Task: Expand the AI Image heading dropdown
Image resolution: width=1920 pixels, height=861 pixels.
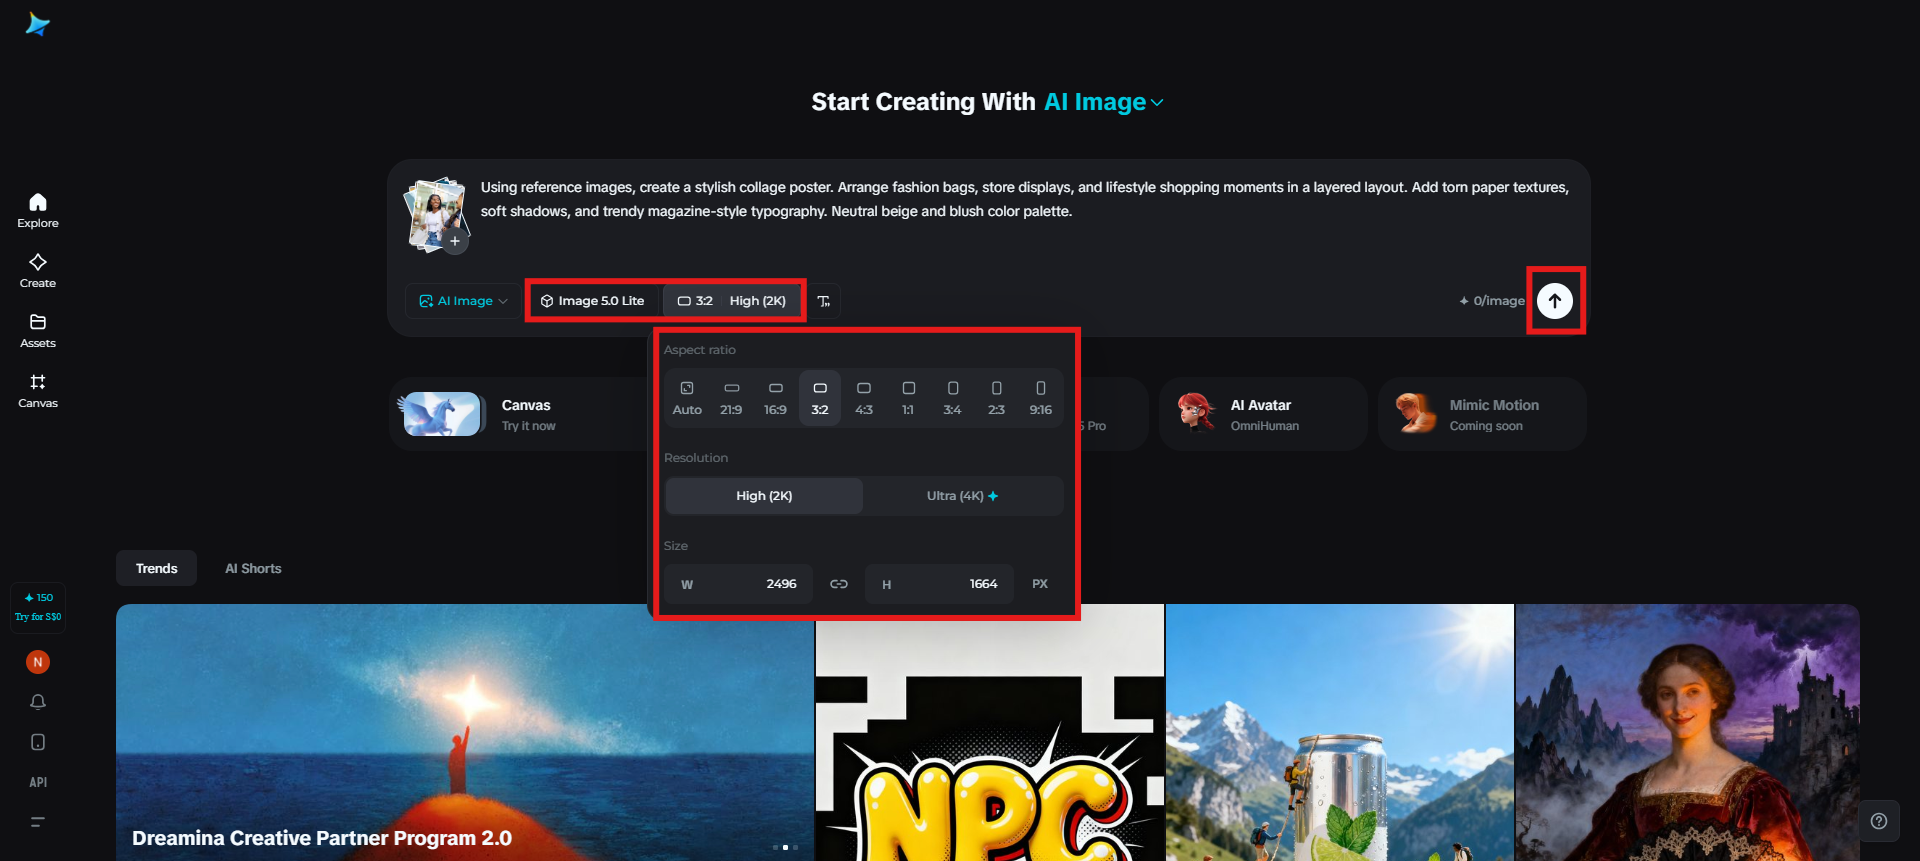Action: click(x=1104, y=102)
